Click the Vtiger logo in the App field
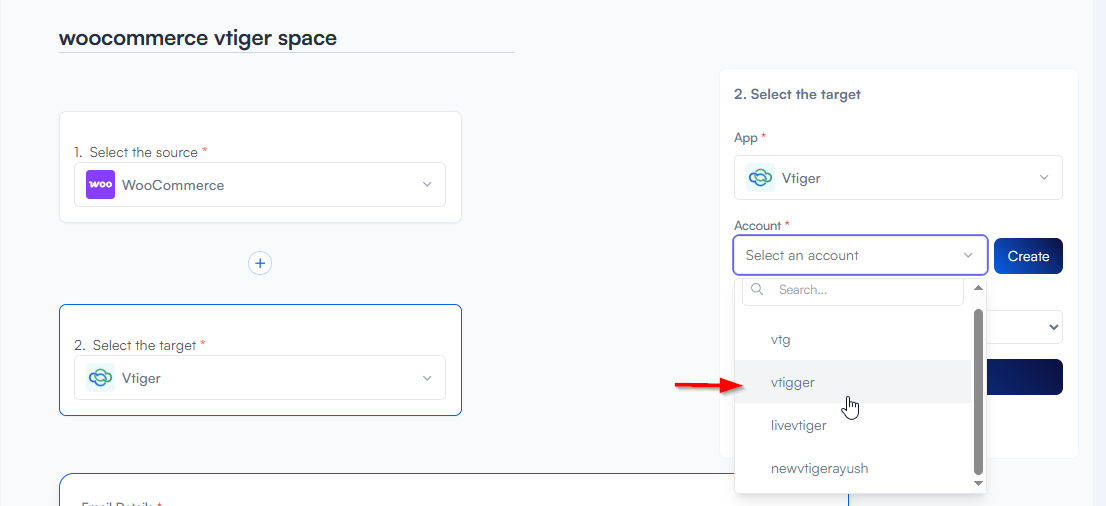Screen dimensions: 1106x506 pos(760,178)
